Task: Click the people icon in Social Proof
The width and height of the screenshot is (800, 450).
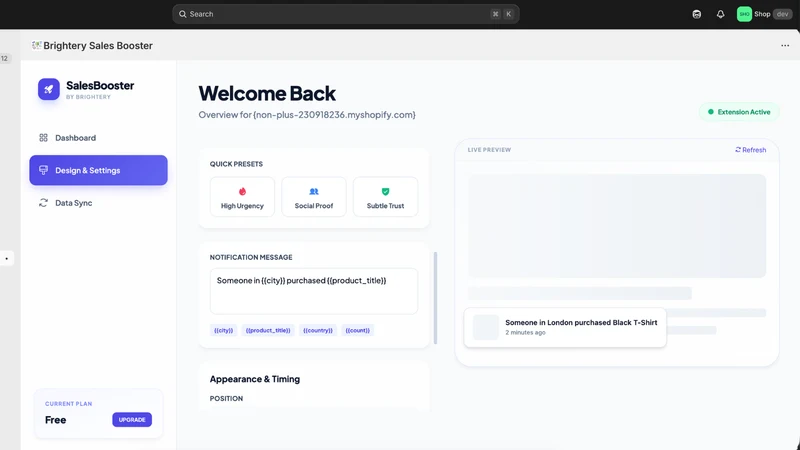Action: click(x=314, y=191)
